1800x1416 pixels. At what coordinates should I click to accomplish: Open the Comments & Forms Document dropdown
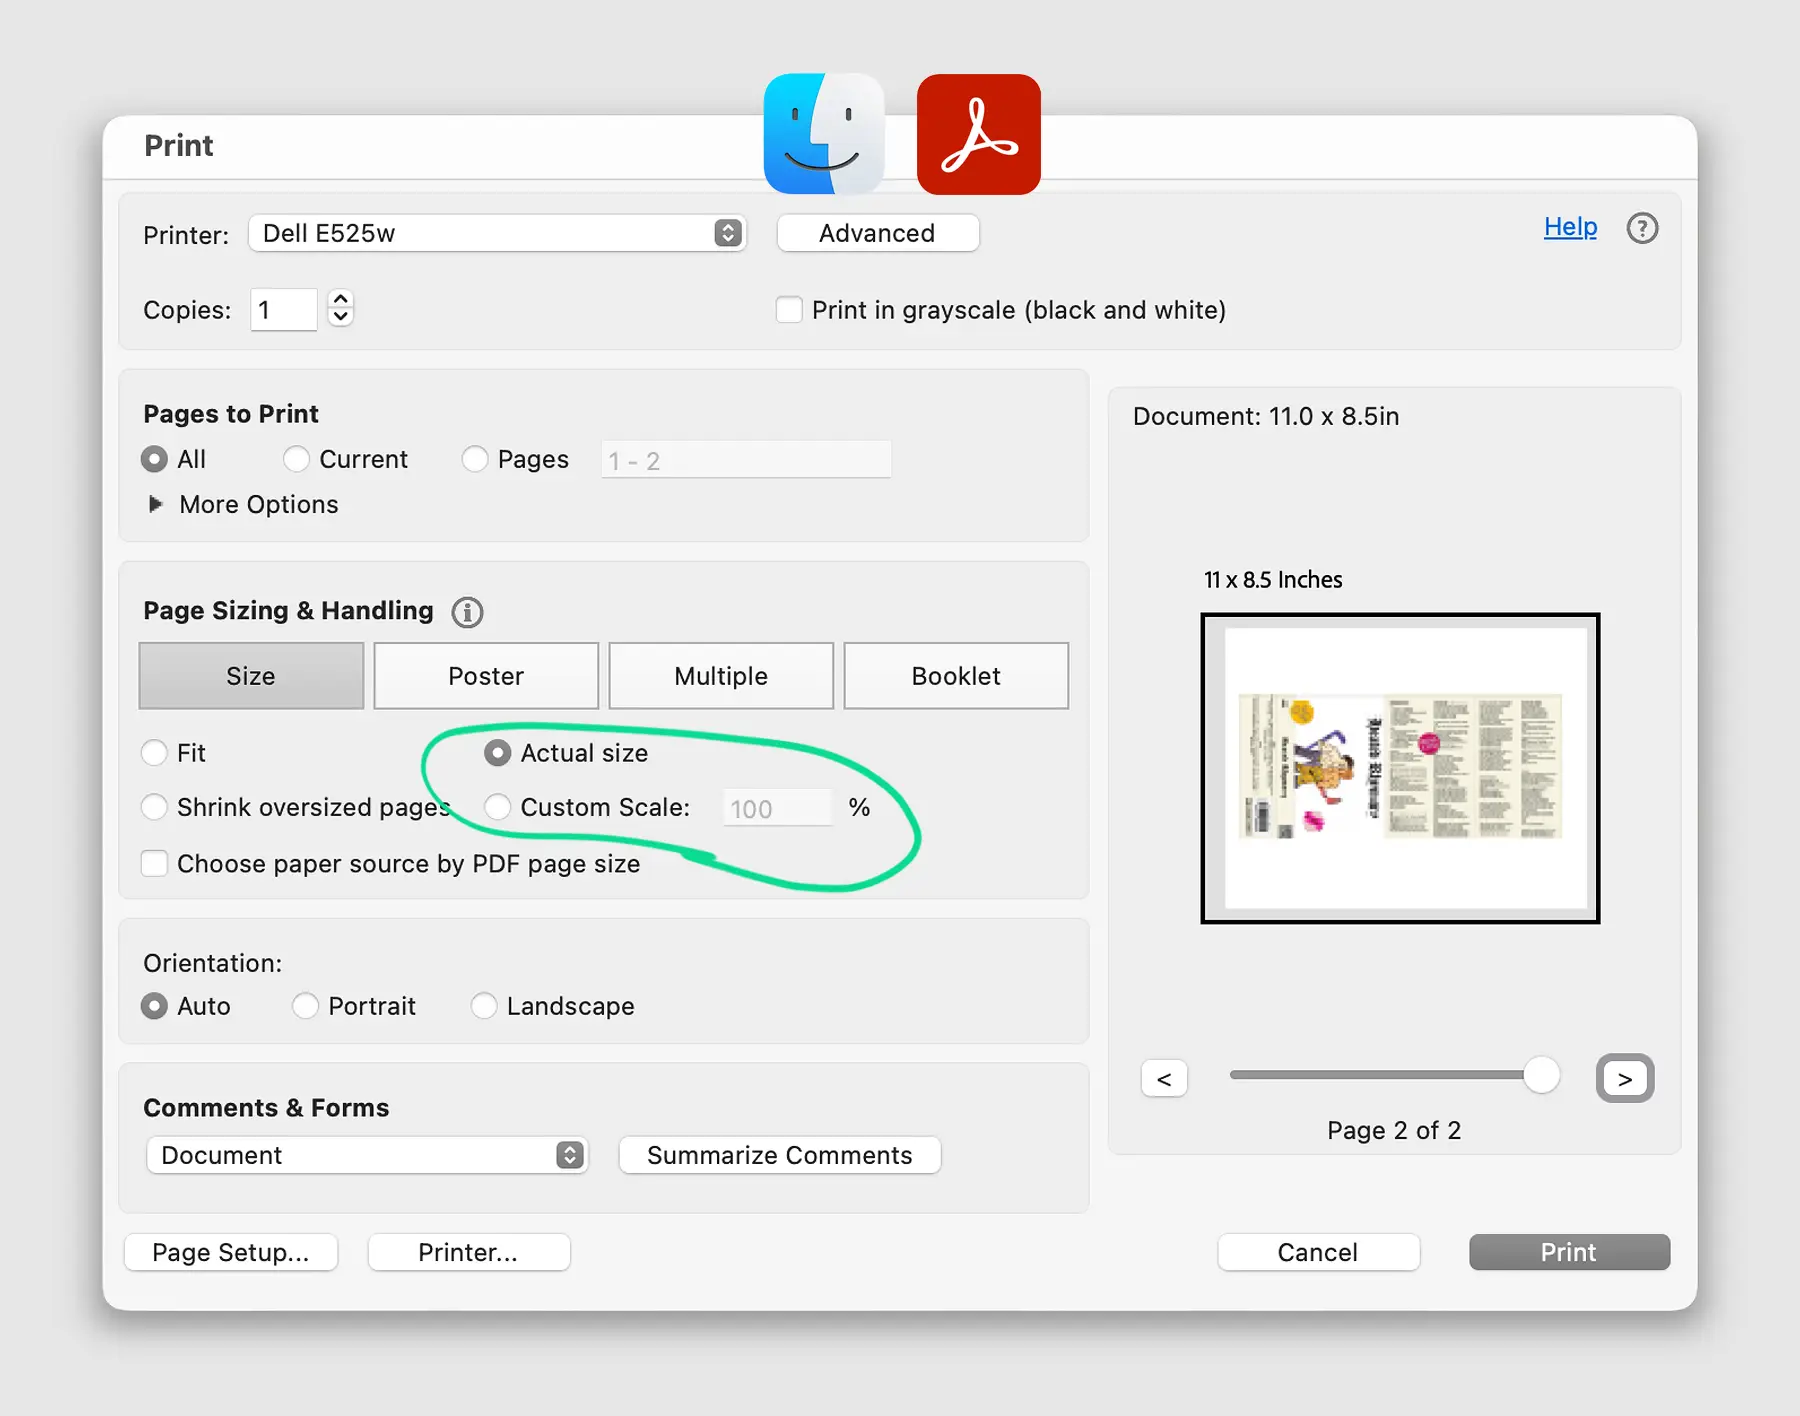pos(367,1155)
